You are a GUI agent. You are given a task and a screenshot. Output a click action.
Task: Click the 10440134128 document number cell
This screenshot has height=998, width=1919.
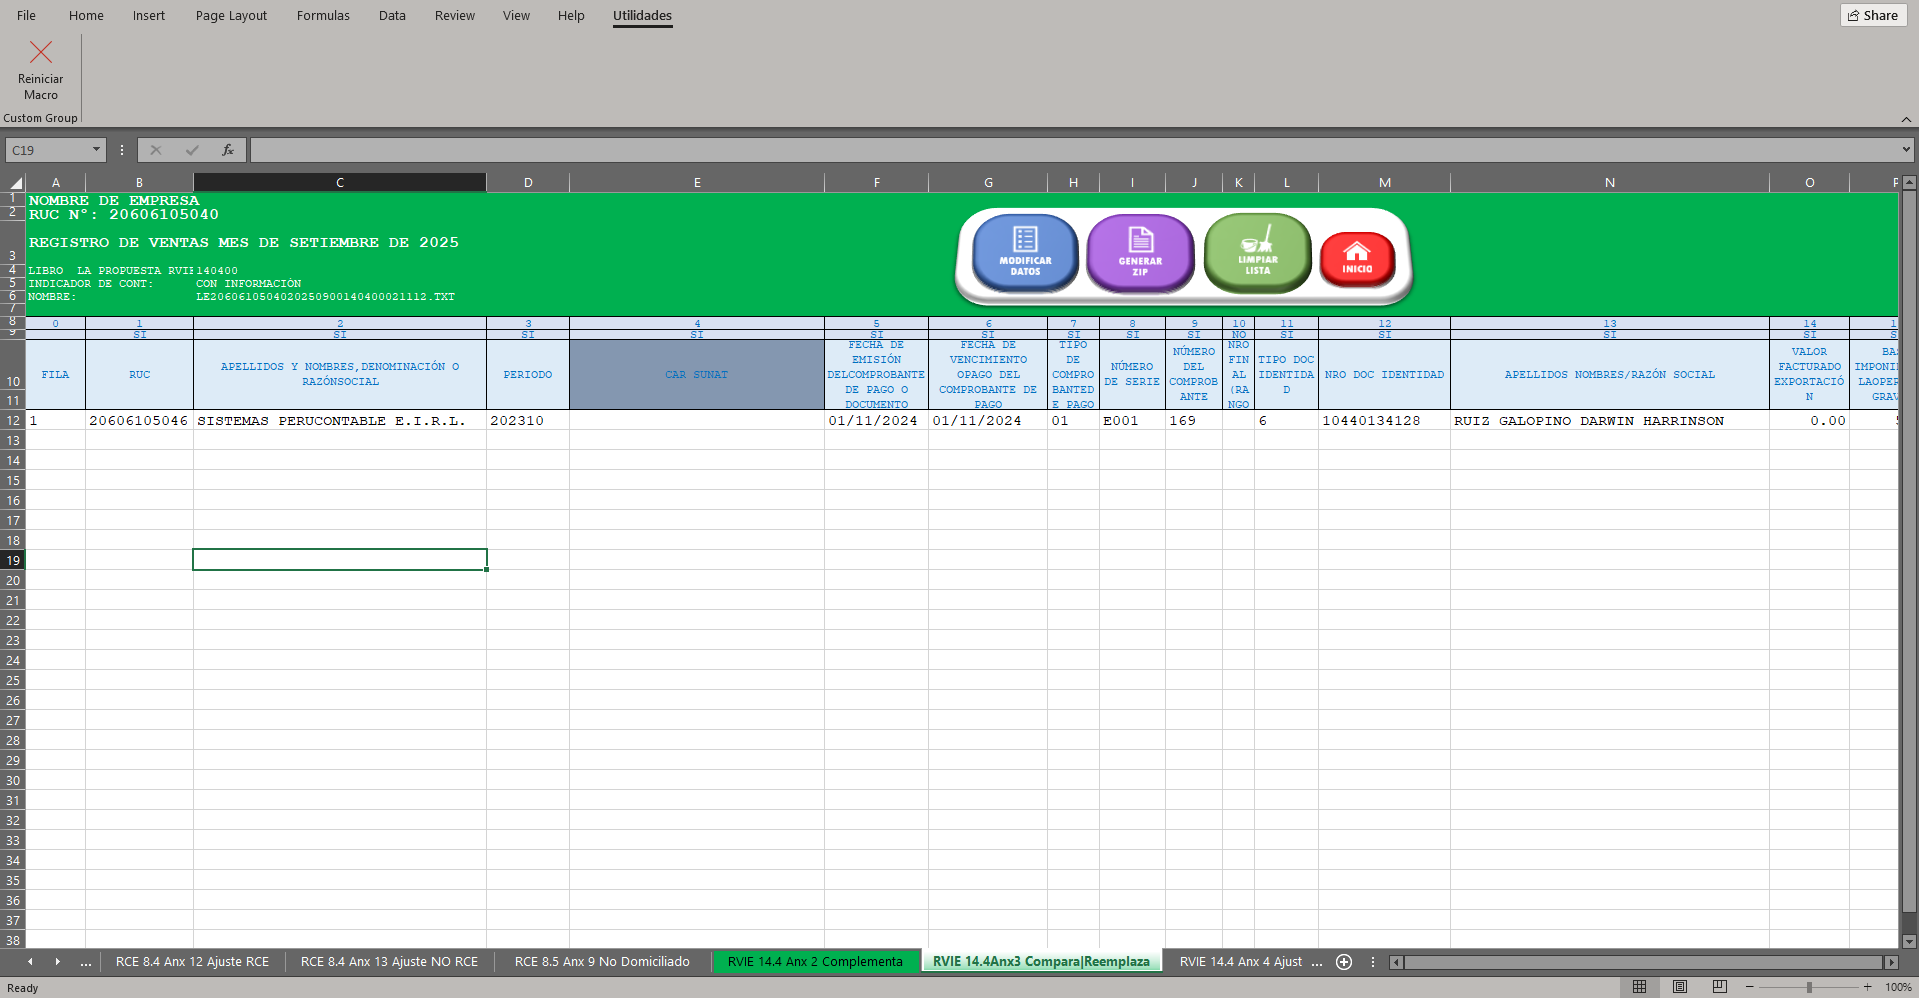1384,420
